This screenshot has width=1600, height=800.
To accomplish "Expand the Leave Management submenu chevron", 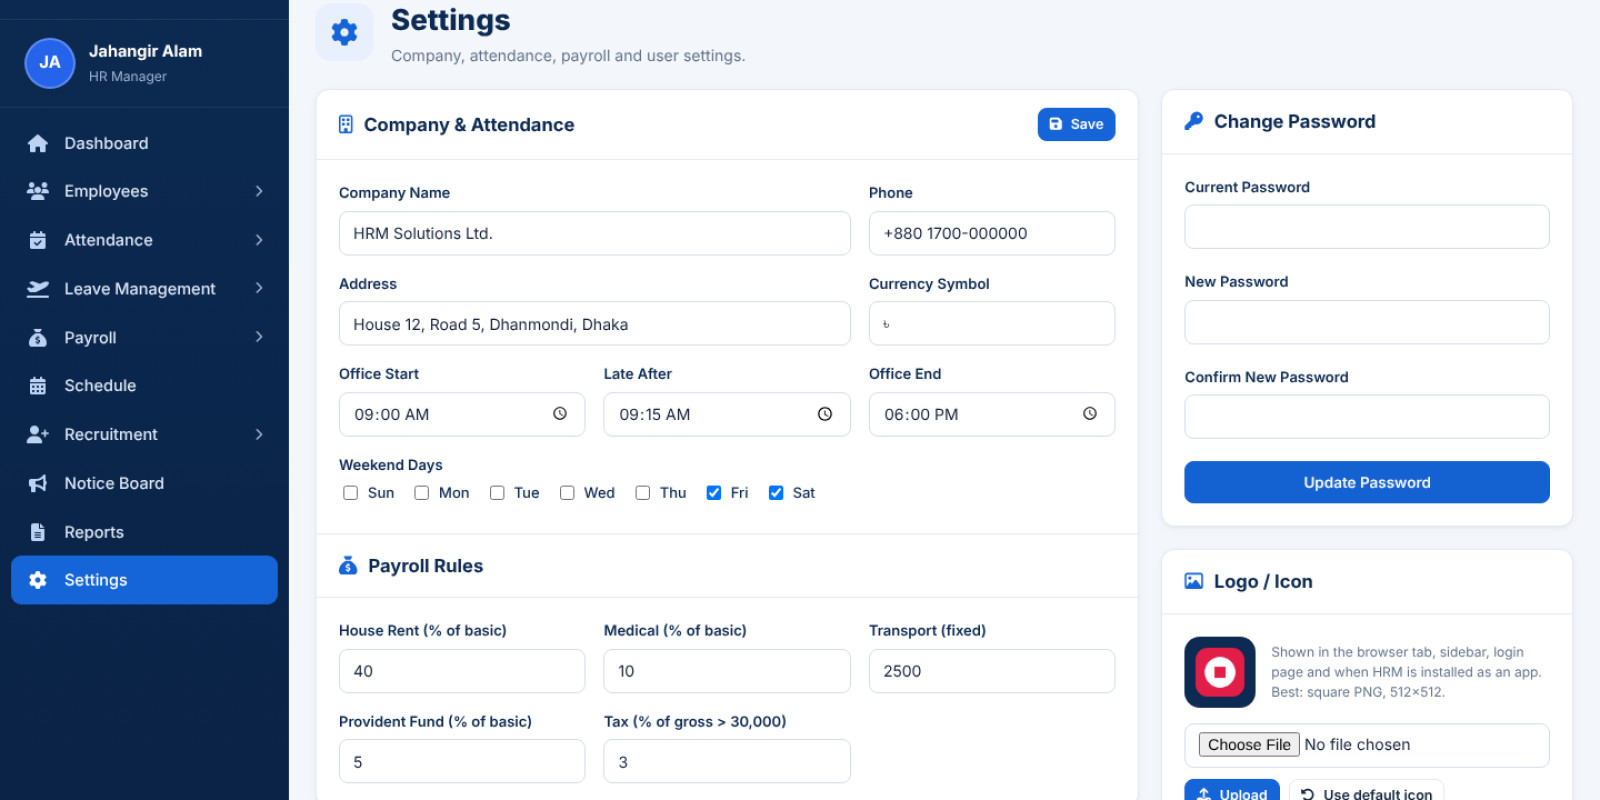I will 259,288.
